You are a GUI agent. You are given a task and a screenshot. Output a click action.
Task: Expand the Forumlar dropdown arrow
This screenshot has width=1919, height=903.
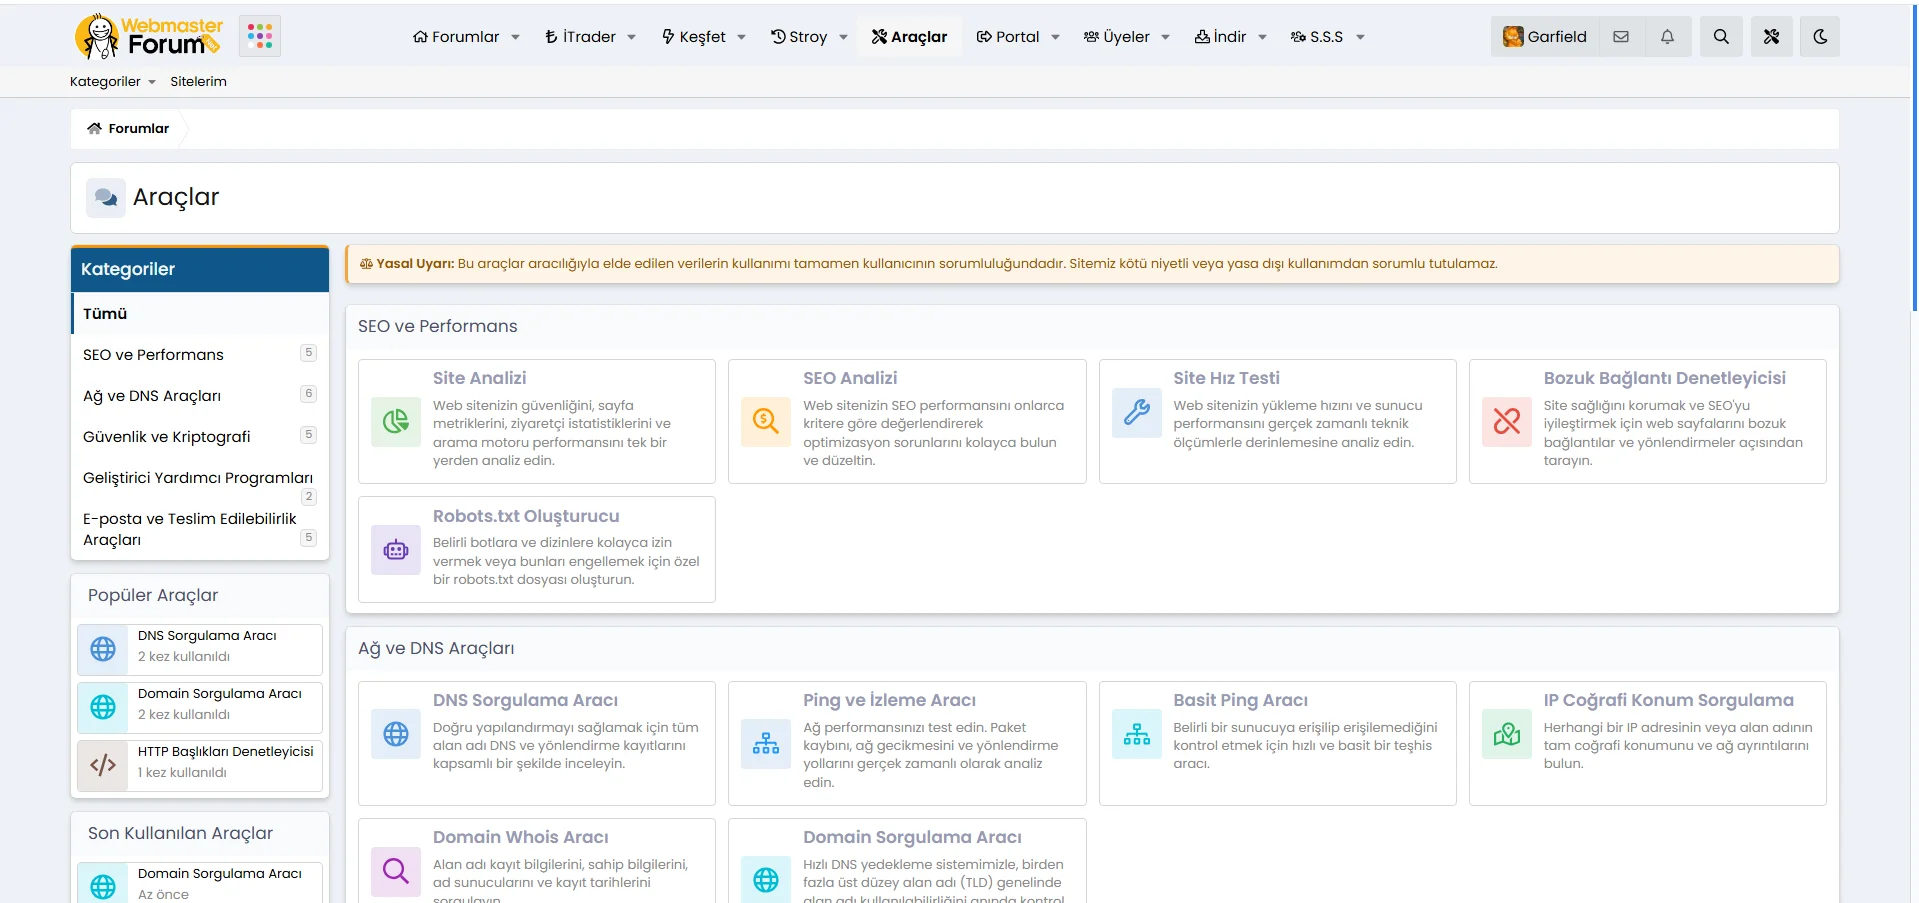pyautogui.click(x=516, y=38)
